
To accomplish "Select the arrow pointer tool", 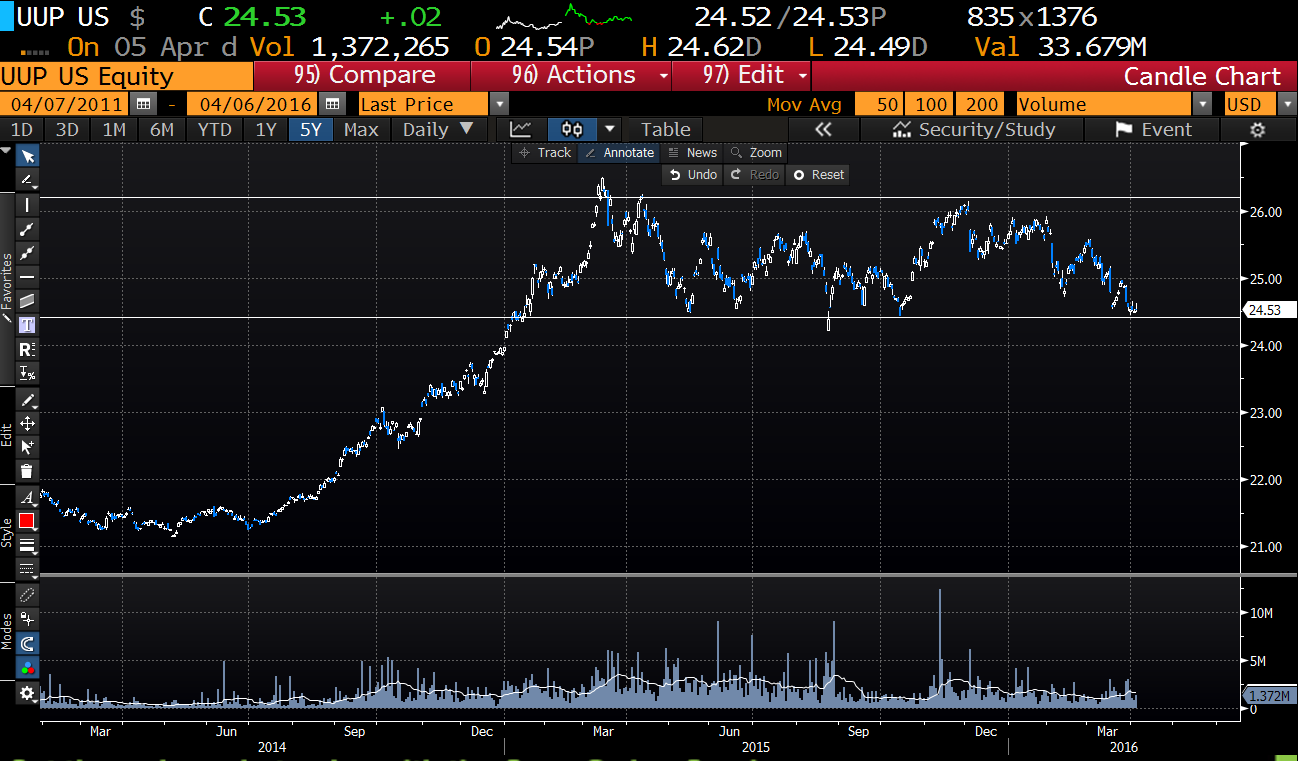I will point(27,156).
